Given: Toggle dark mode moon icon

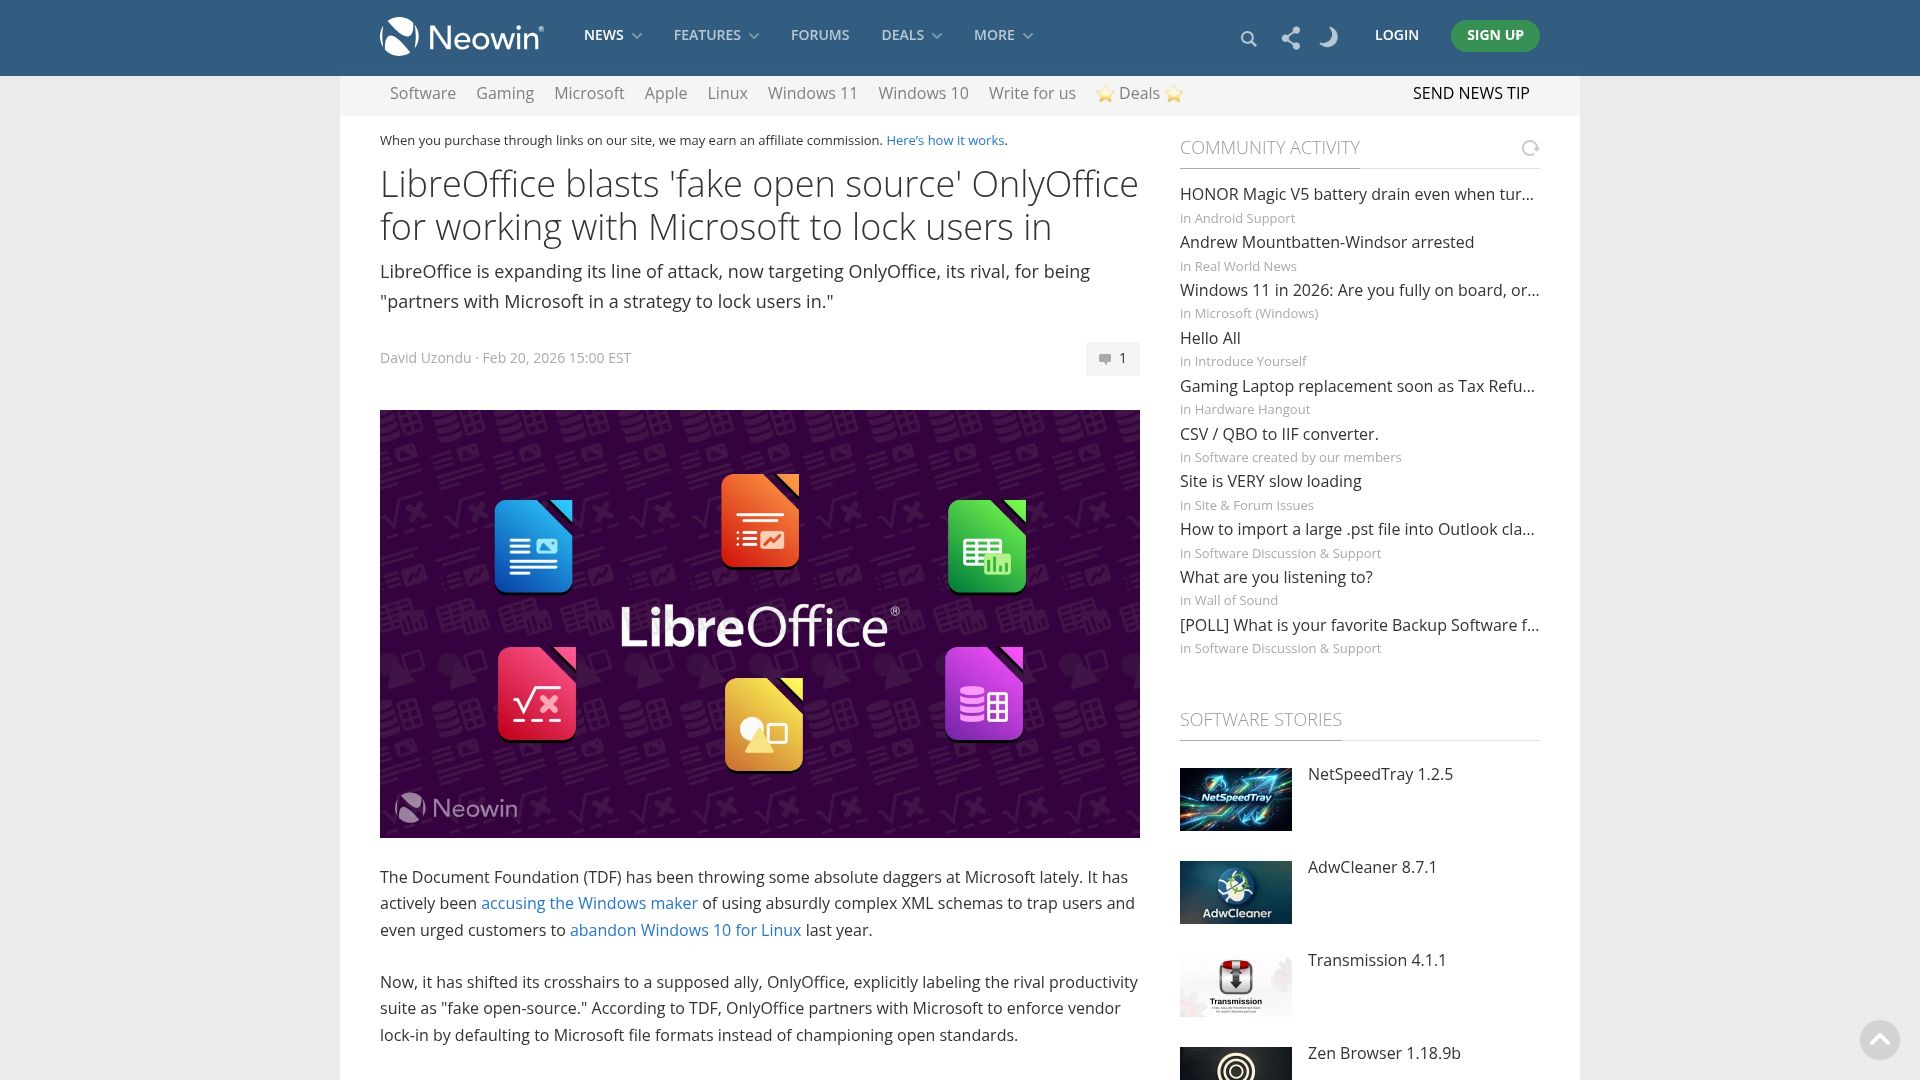Looking at the screenshot, I should 1328,38.
